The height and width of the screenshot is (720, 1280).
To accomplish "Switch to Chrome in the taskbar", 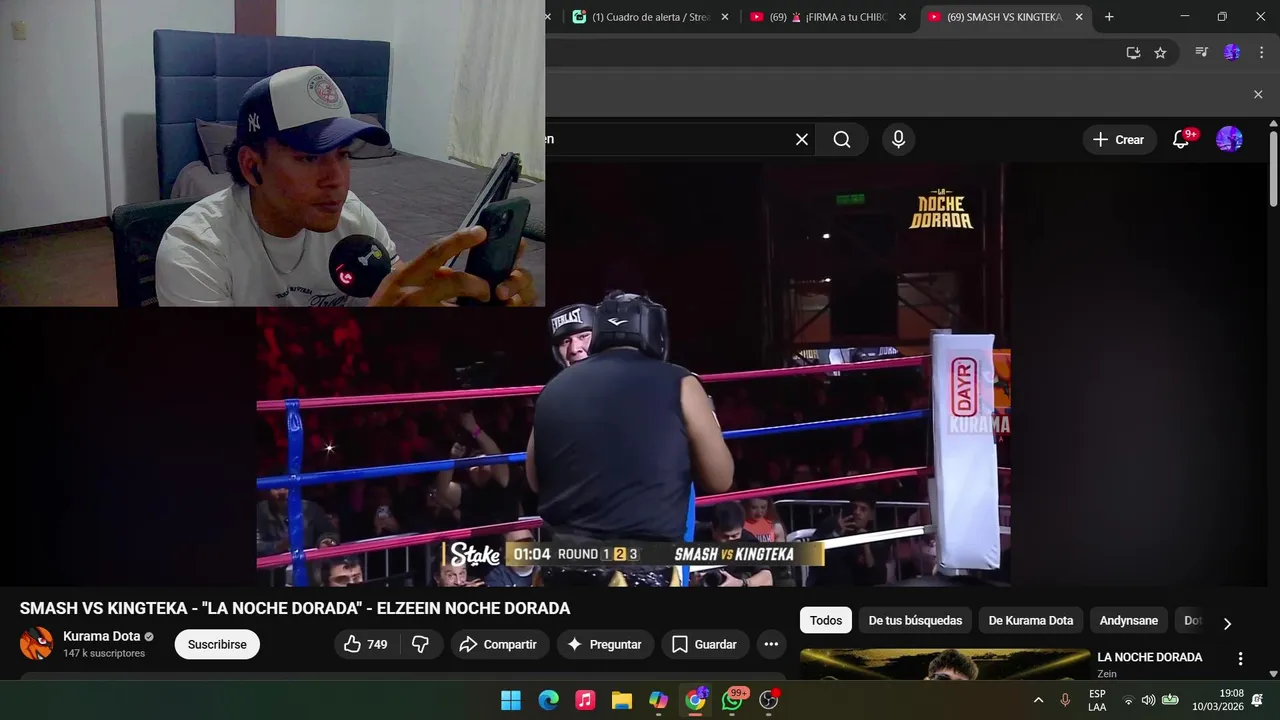I will (696, 700).
